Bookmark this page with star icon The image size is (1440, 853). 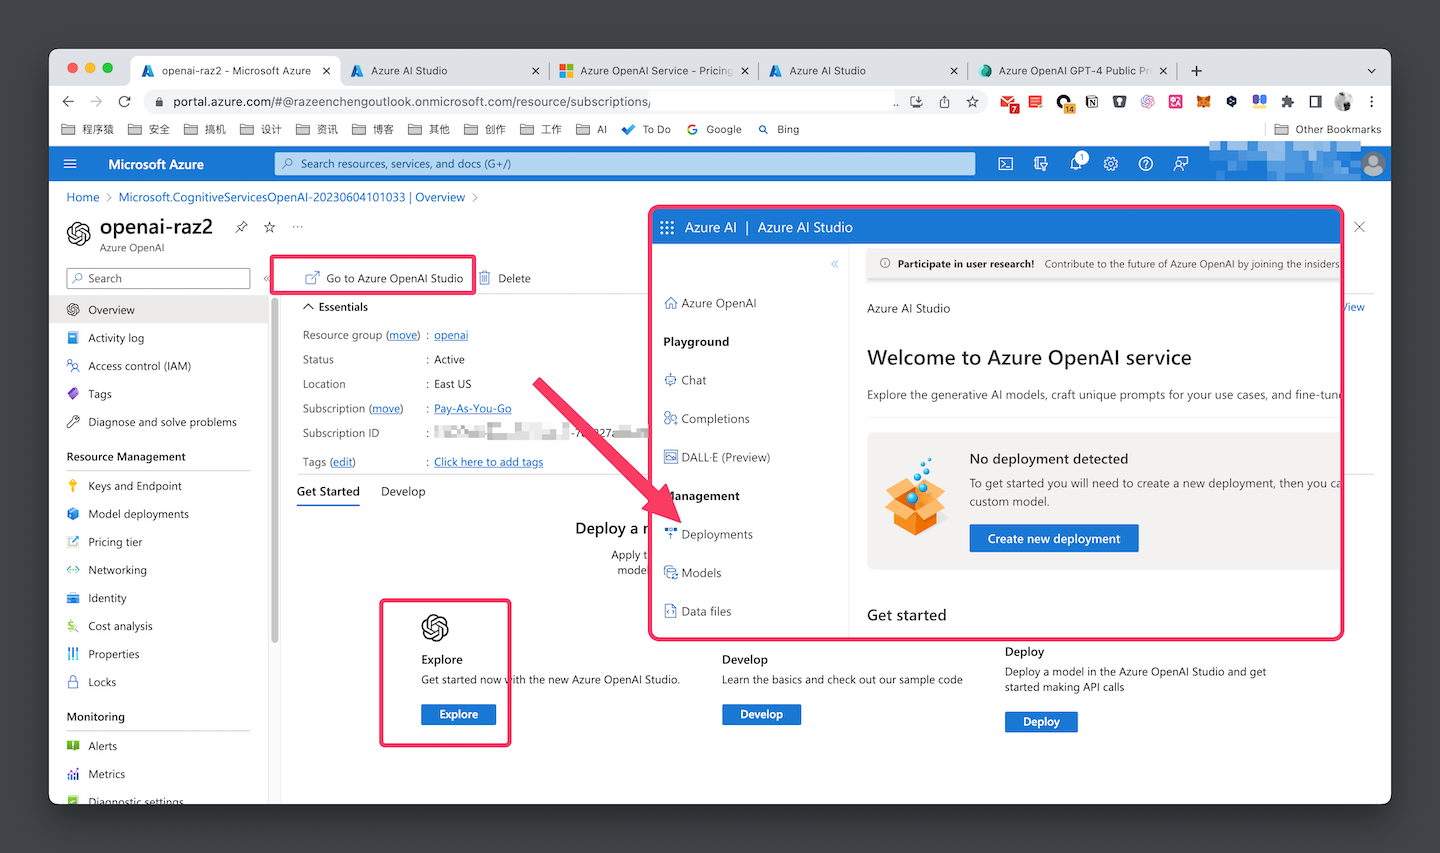tap(972, 101)
